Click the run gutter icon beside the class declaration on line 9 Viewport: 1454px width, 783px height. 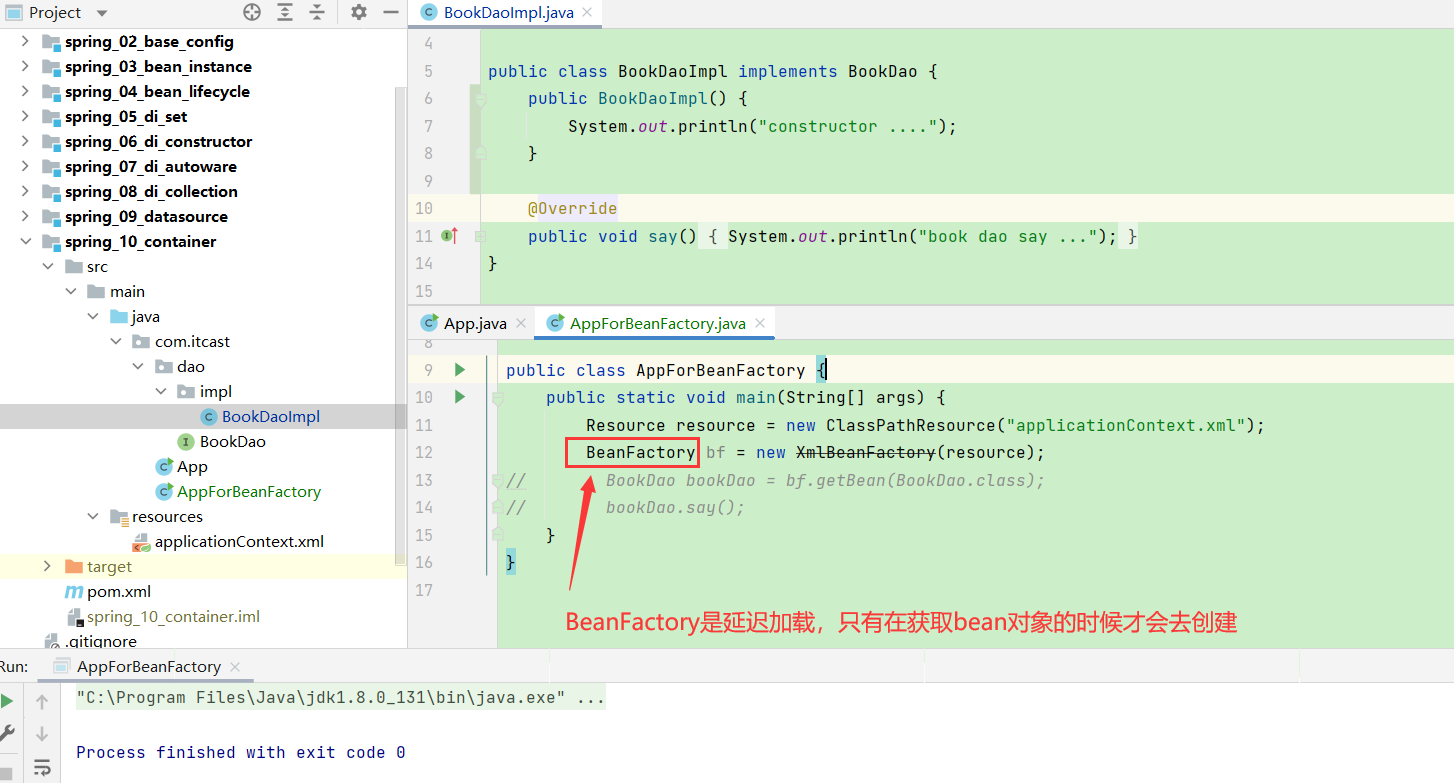[459, 370]
